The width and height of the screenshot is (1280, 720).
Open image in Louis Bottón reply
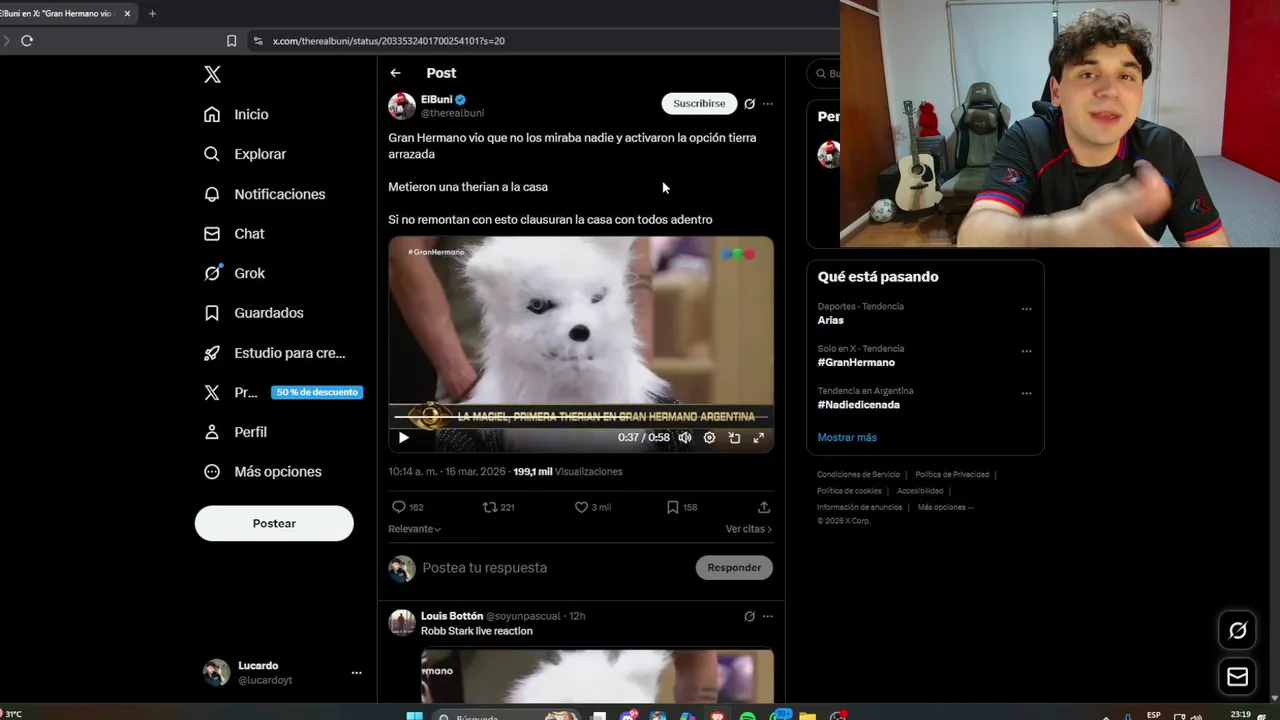[597, 676]
